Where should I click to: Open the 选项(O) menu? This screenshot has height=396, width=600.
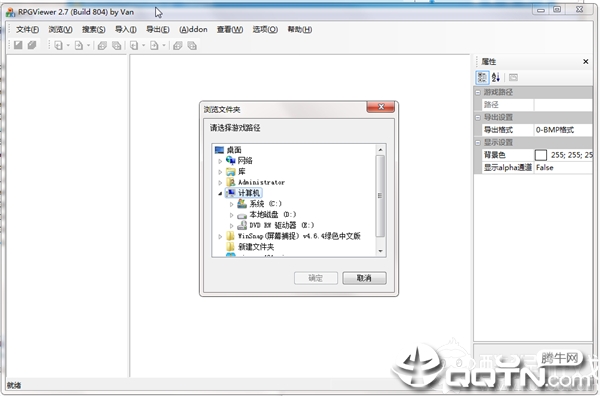click(265, 29)
